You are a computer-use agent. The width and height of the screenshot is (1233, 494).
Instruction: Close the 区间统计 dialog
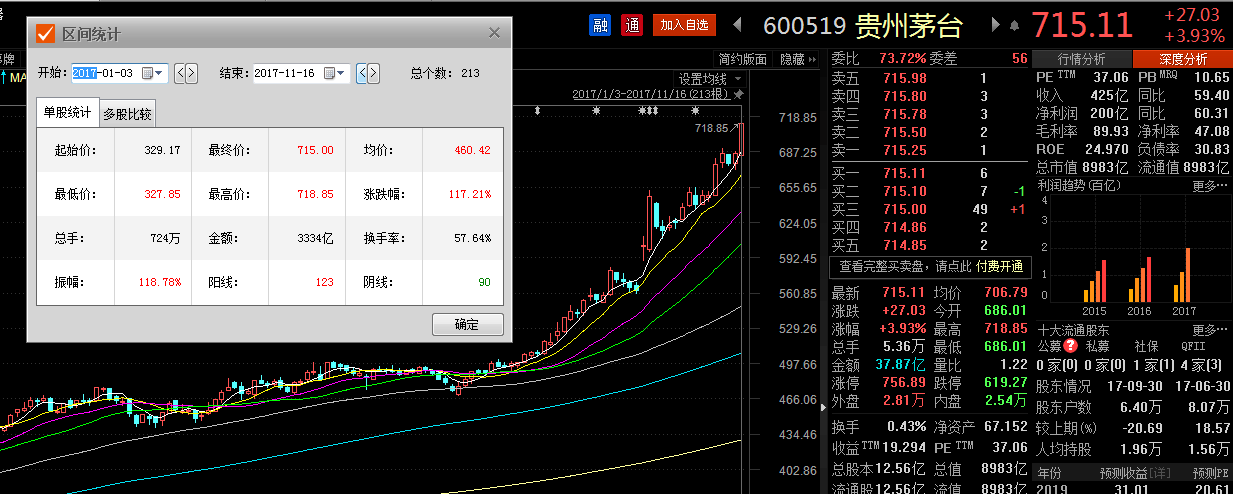click(494, 33)
